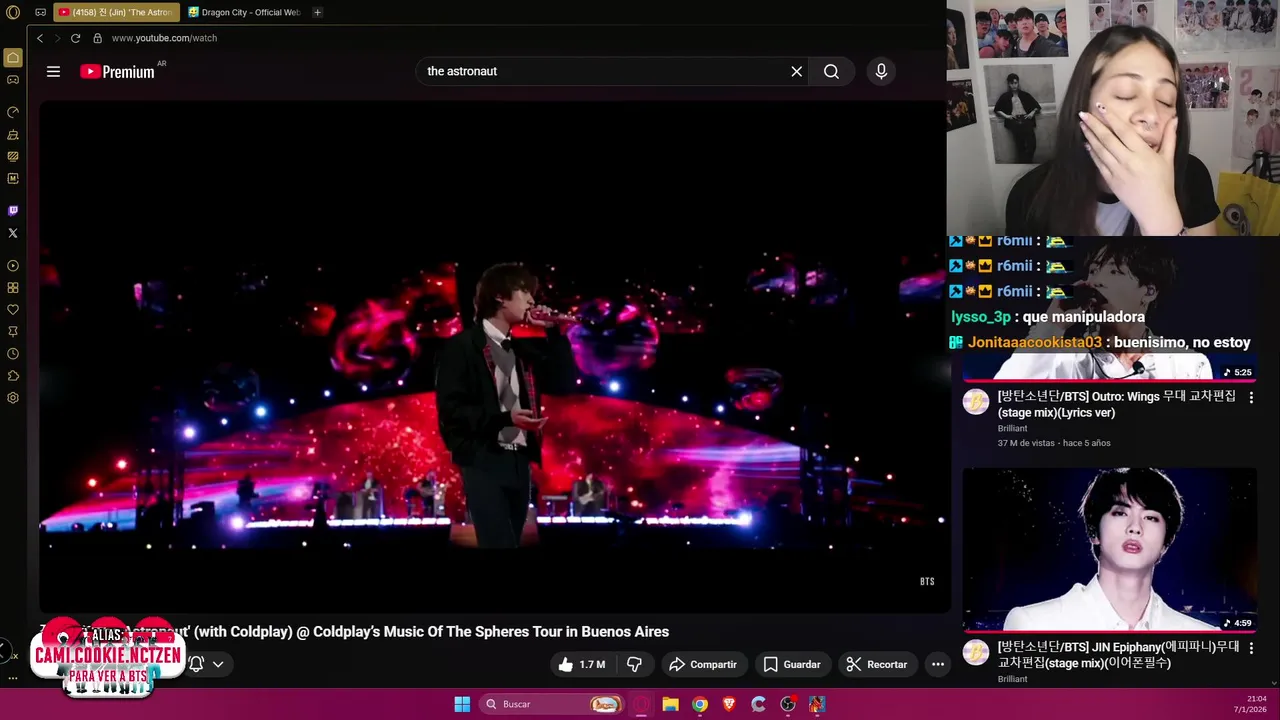Like the video with 1.7 M likes
The height and width of the screenshot is (720, 1280).
pyautogui.click(x=581, y=664)
